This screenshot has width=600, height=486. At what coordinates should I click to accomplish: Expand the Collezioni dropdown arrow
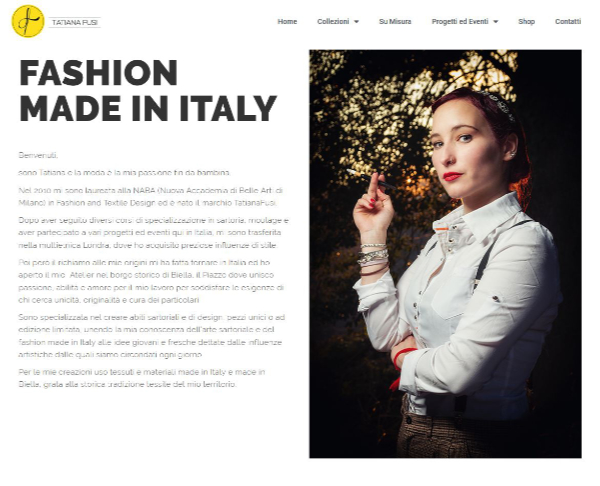coord(356,22)
